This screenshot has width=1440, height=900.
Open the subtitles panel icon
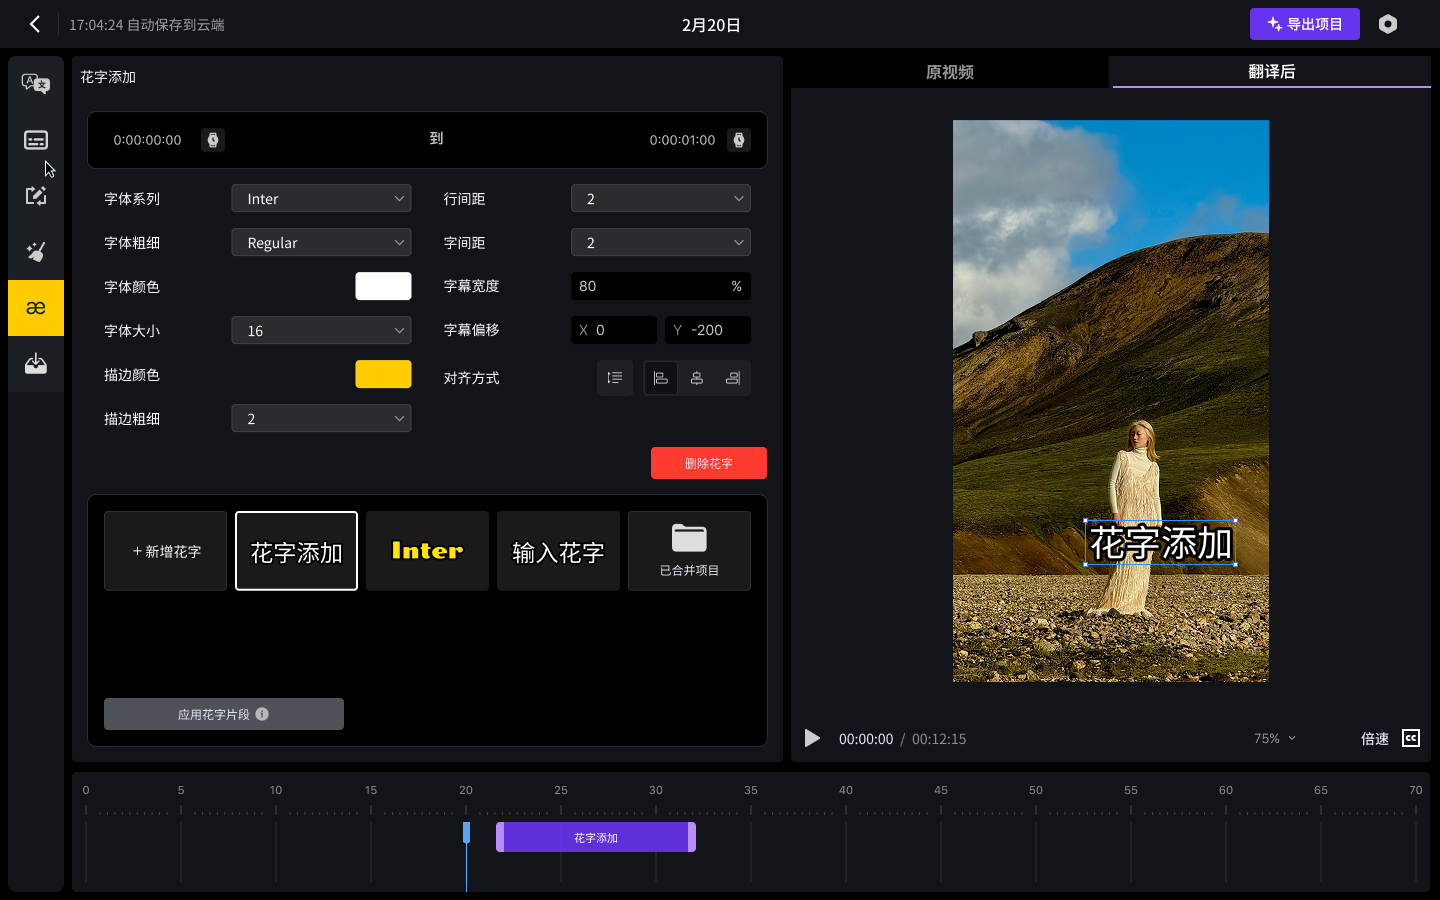36,140
